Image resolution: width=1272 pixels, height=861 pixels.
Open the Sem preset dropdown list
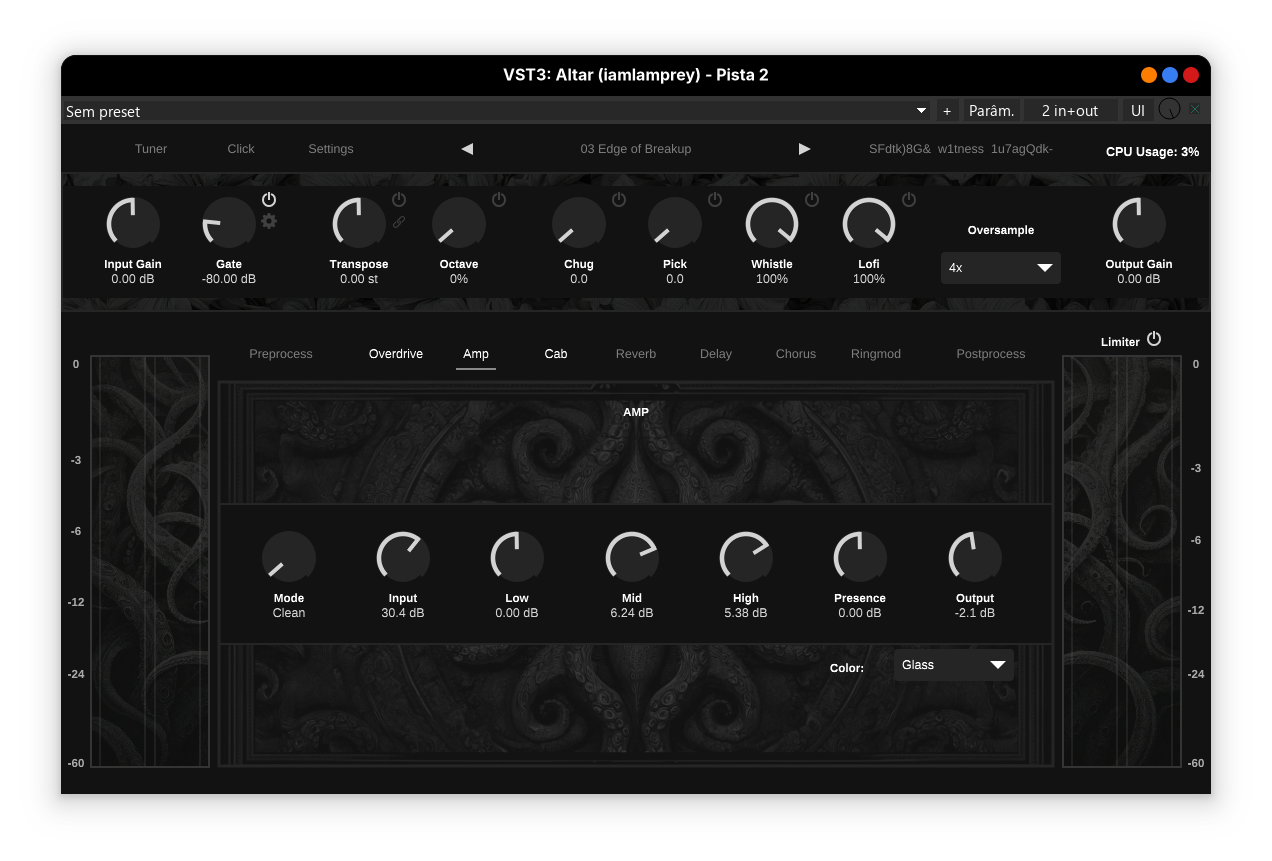pyautogui.click(x=497, y=111)
